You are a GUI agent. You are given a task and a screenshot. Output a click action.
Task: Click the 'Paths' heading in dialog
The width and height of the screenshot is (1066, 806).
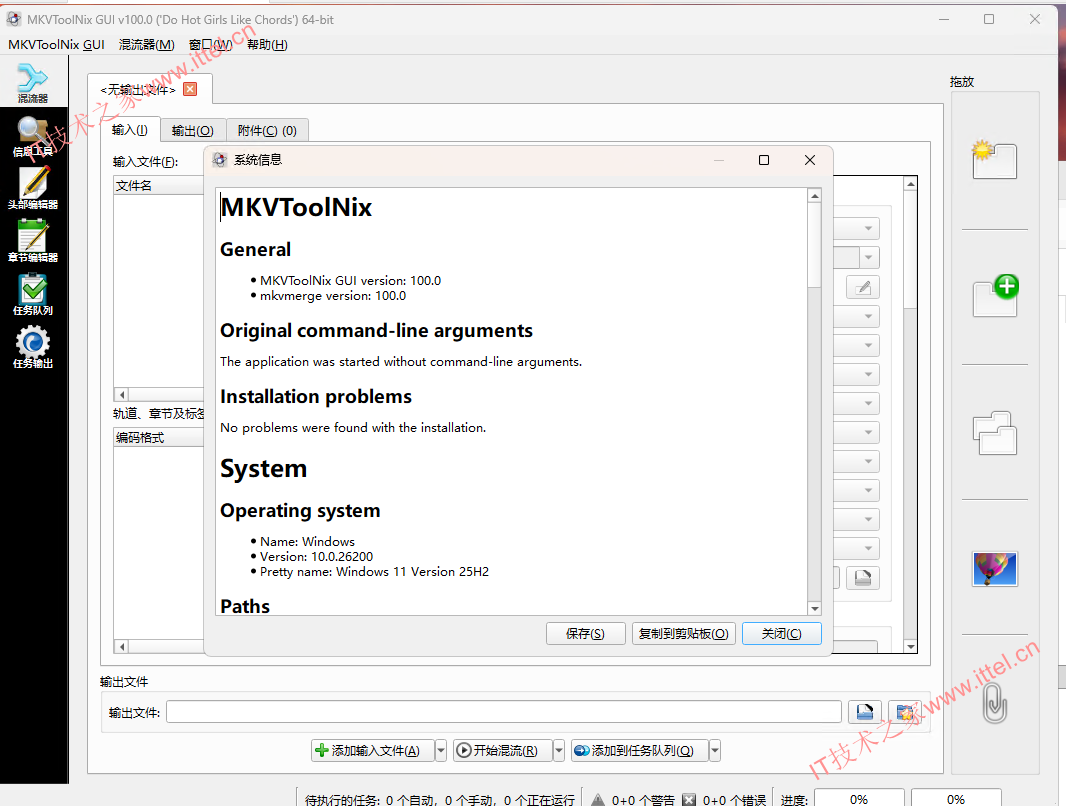click(x=245, y=606)
